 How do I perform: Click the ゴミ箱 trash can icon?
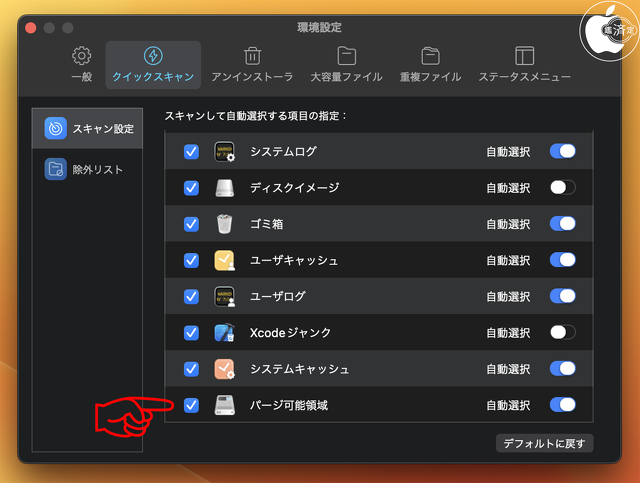click(x=224, y=224)
